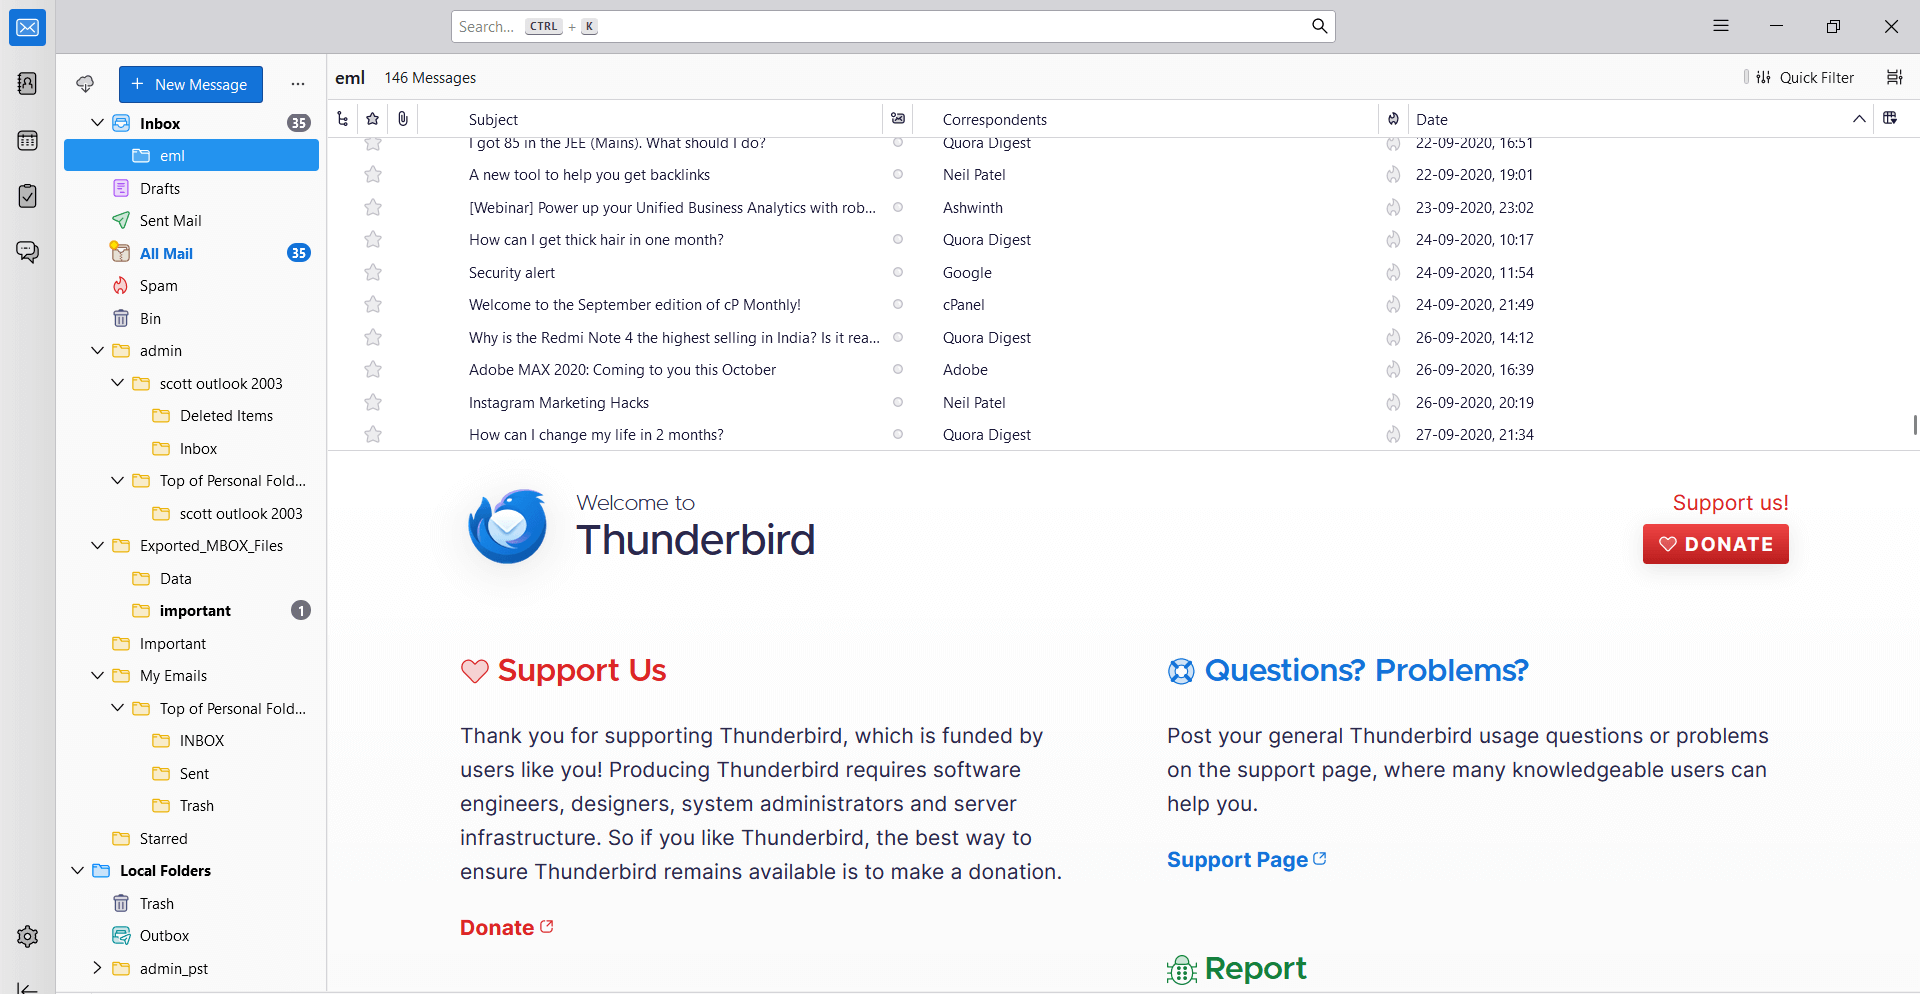Star 'Adobe MAX 2020' message
This screenshot has height=994, width=1920.
373,370
